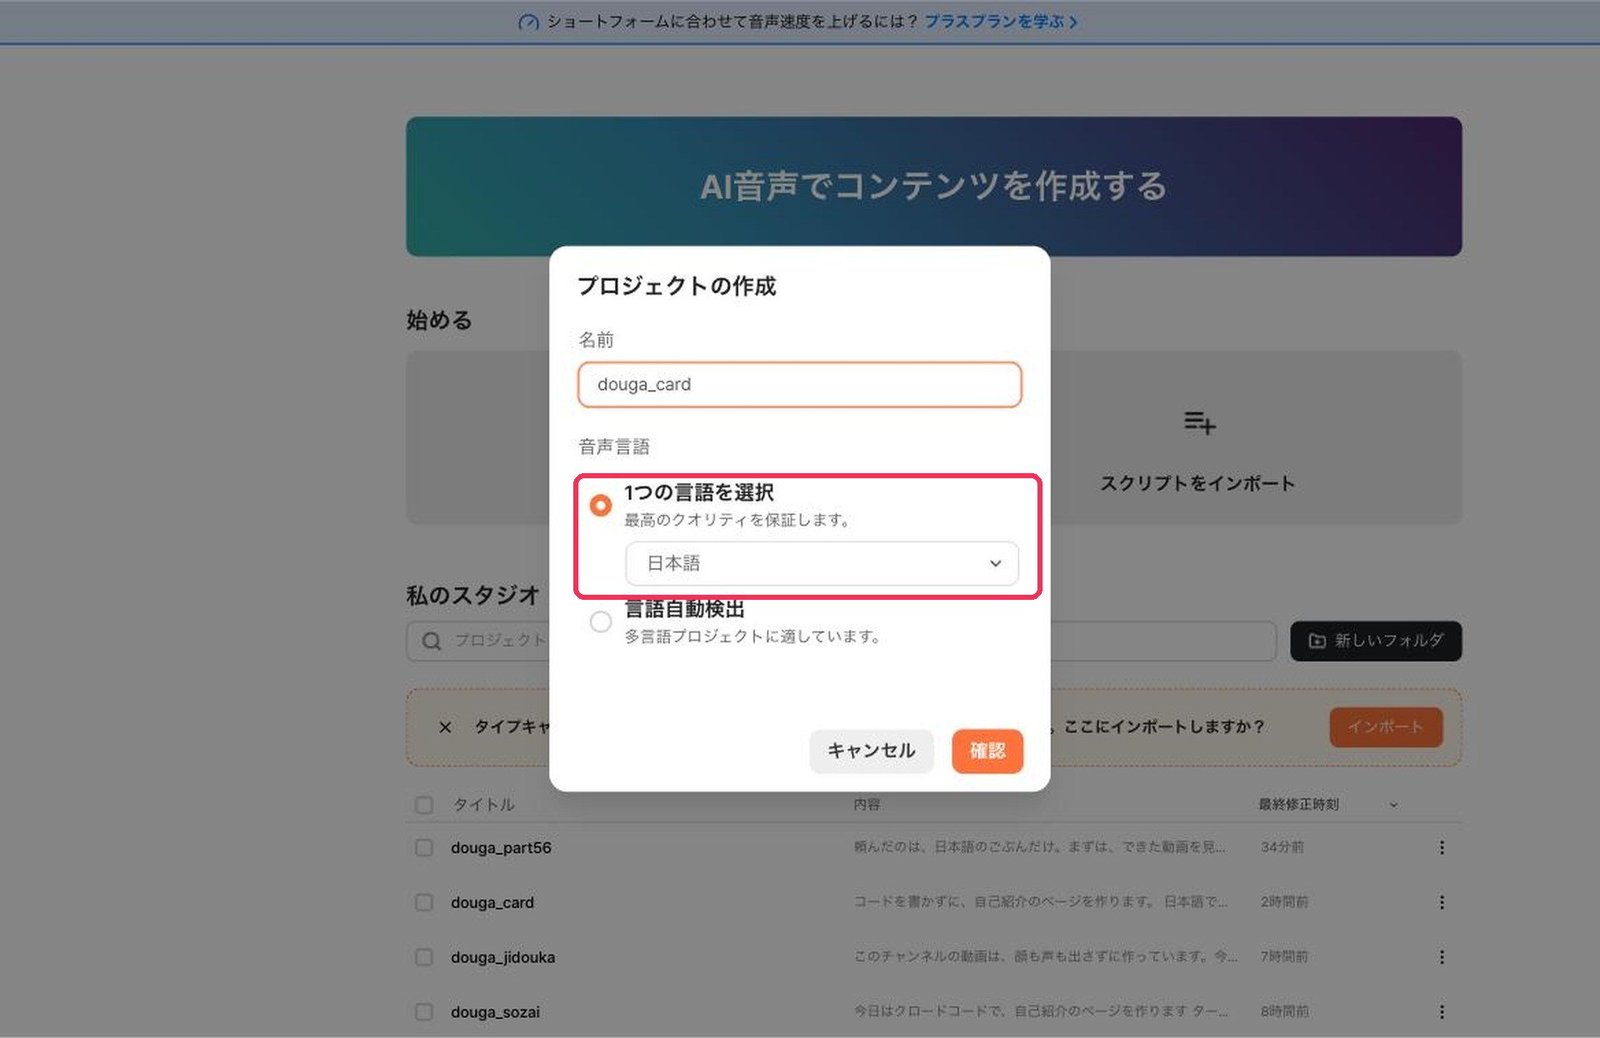This screenshot has width=1600, height=1038.
Task: Open more options for douga_card row
Action: [x=1442, y=903]
